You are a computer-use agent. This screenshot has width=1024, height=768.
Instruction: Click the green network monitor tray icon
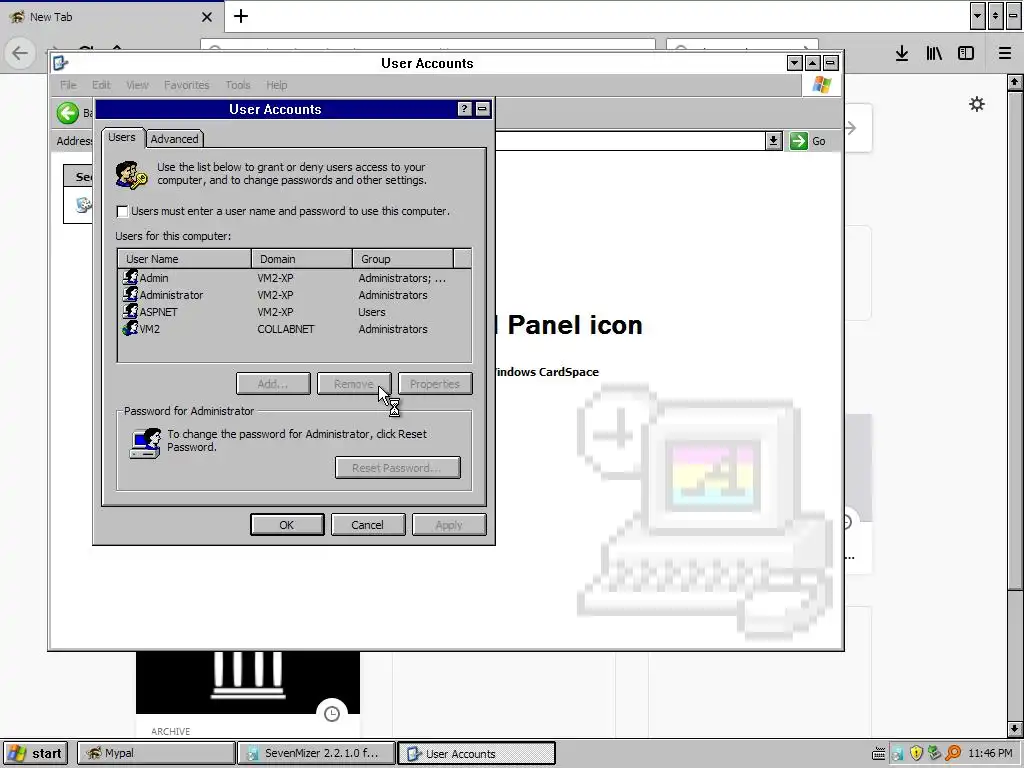pyautogui.click(x=934, y=754)
